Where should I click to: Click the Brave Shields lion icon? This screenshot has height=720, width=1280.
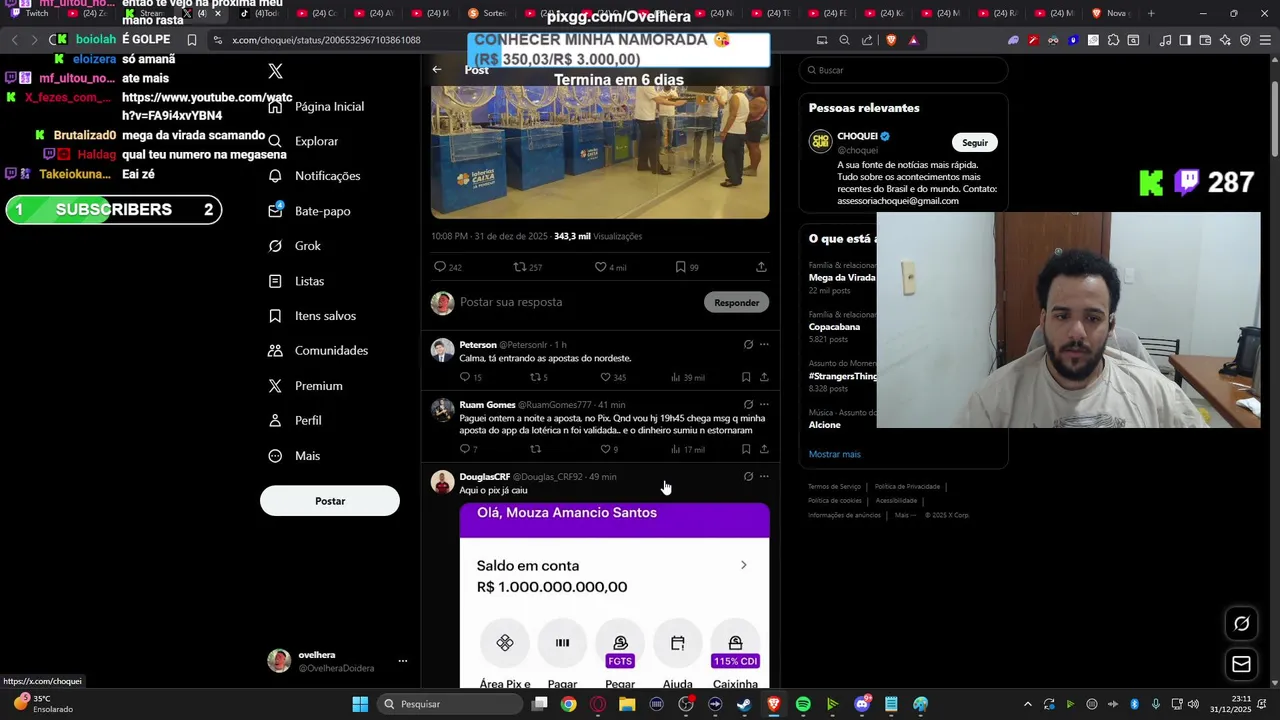pyautogui.click(x=891, y=40)
